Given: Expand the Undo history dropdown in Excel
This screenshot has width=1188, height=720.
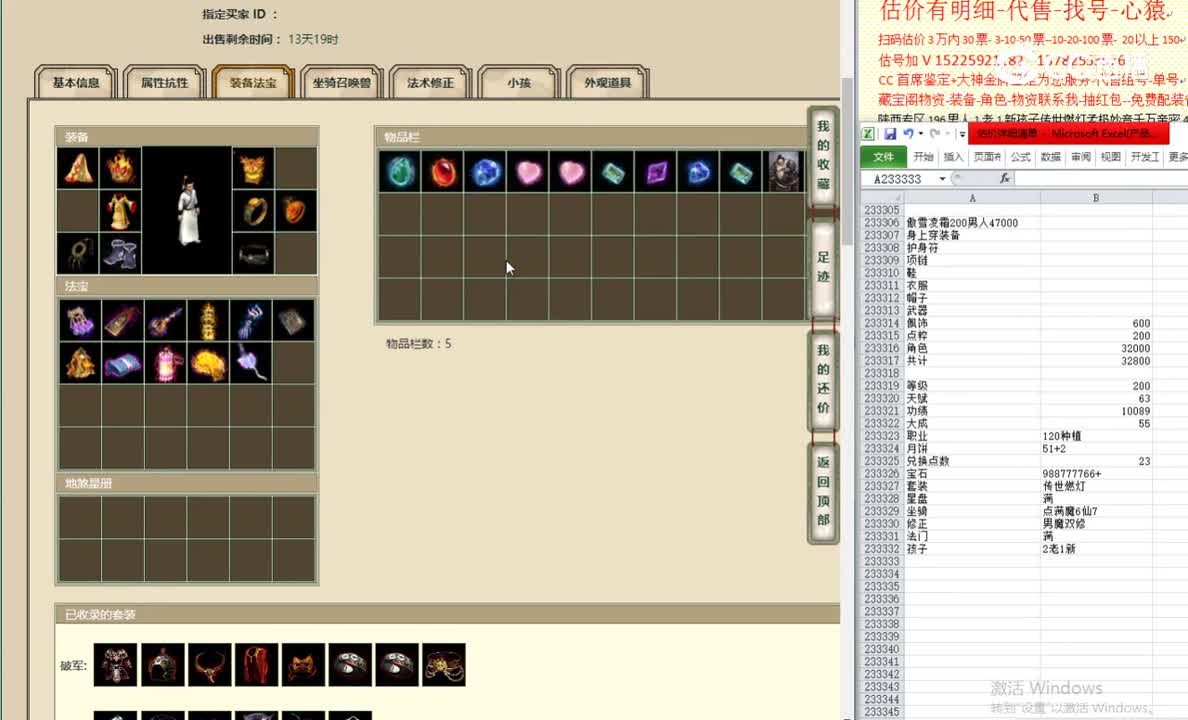Looking at the screenshot, I should tap(921, 134).
